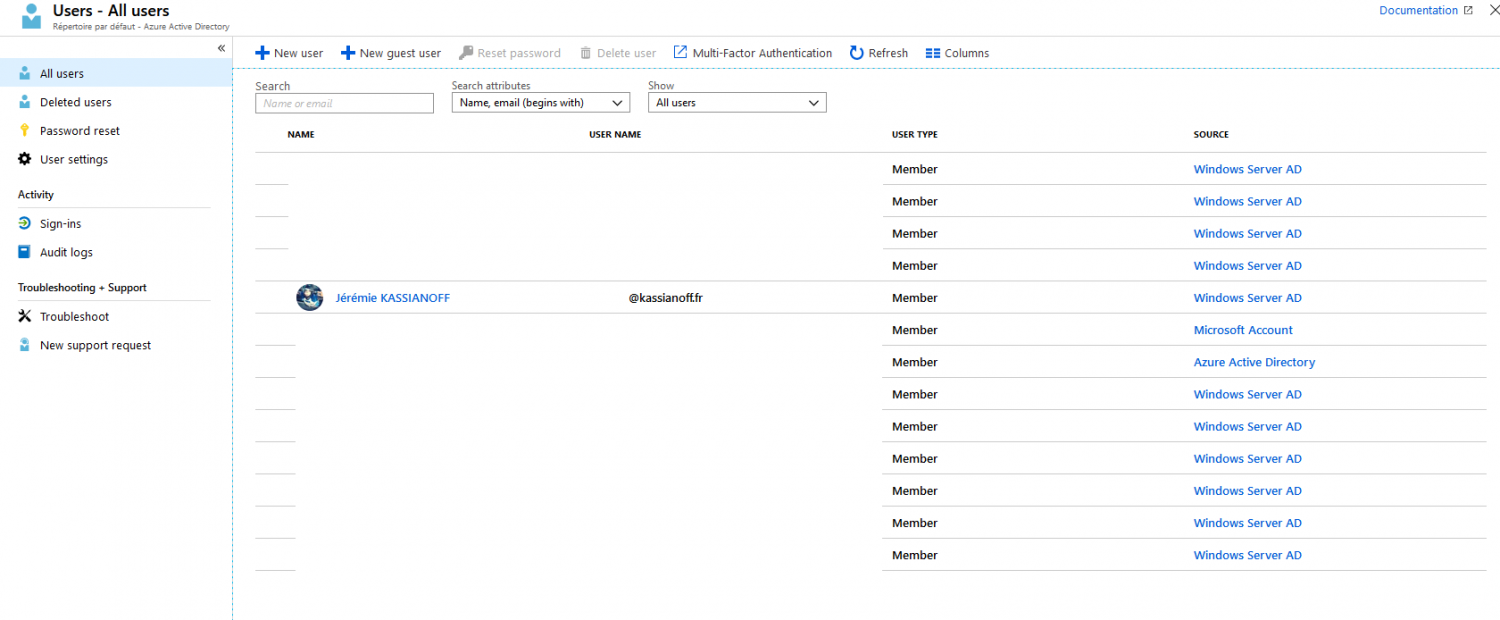Click the New support request icon

coord(25,345)
